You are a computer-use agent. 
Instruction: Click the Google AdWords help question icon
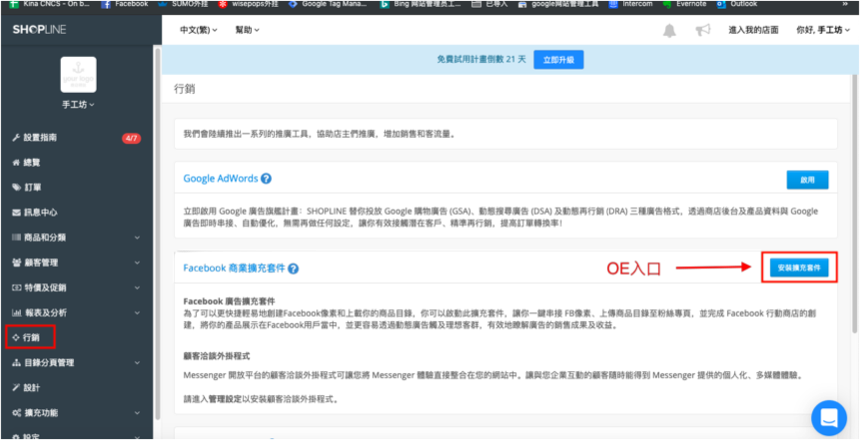coord(266,179)
